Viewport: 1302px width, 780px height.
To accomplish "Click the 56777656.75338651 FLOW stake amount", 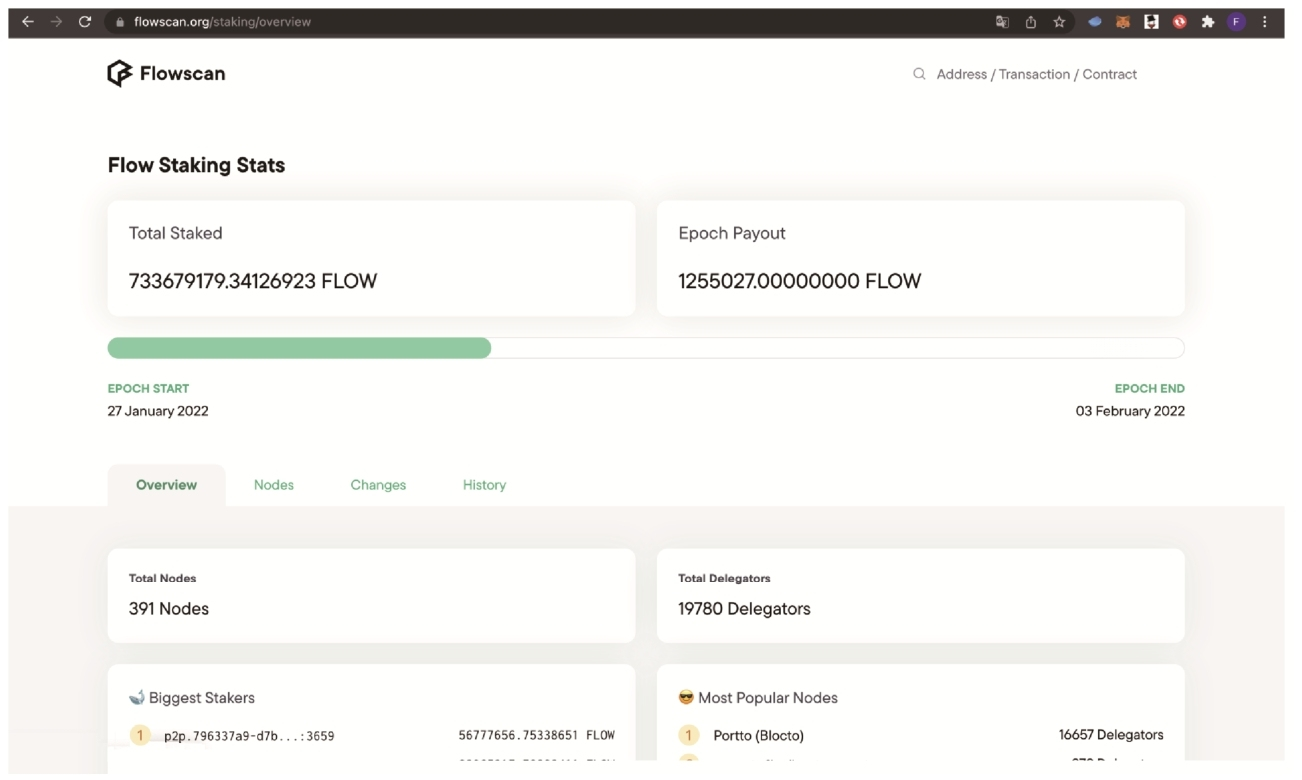I will pos(536,735).
